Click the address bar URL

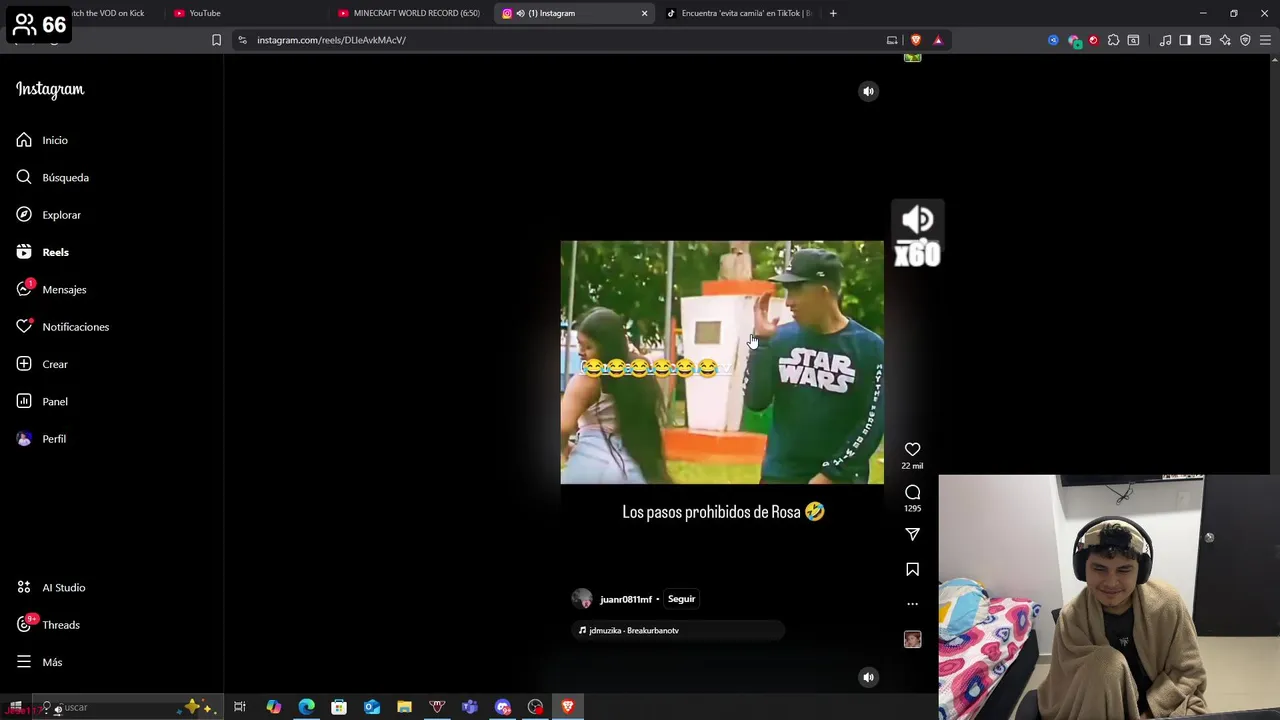[x=331, y=40]
